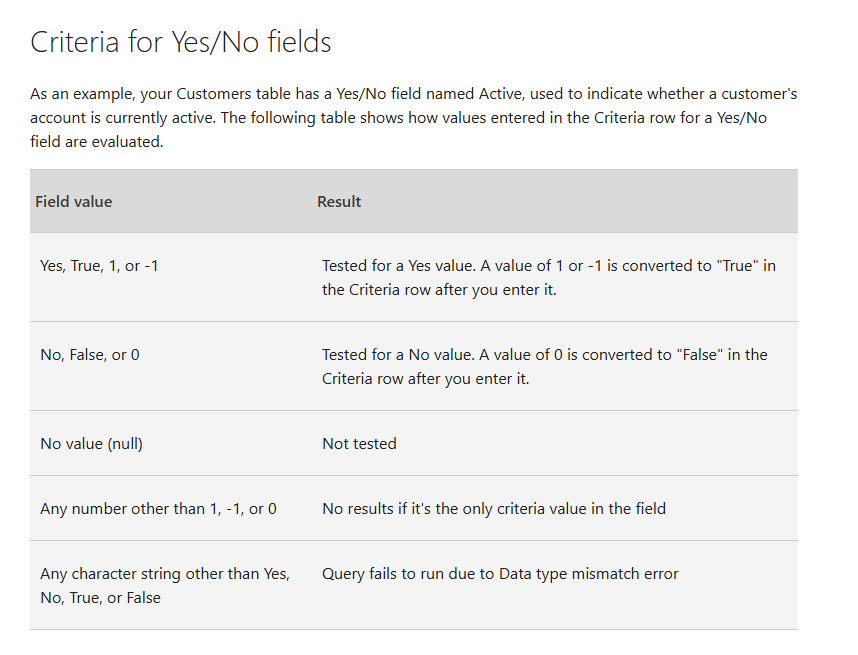Click the intro paragraph starting "As an example"
The width and height of the screenshot is (858, 655).
[413, 118]
